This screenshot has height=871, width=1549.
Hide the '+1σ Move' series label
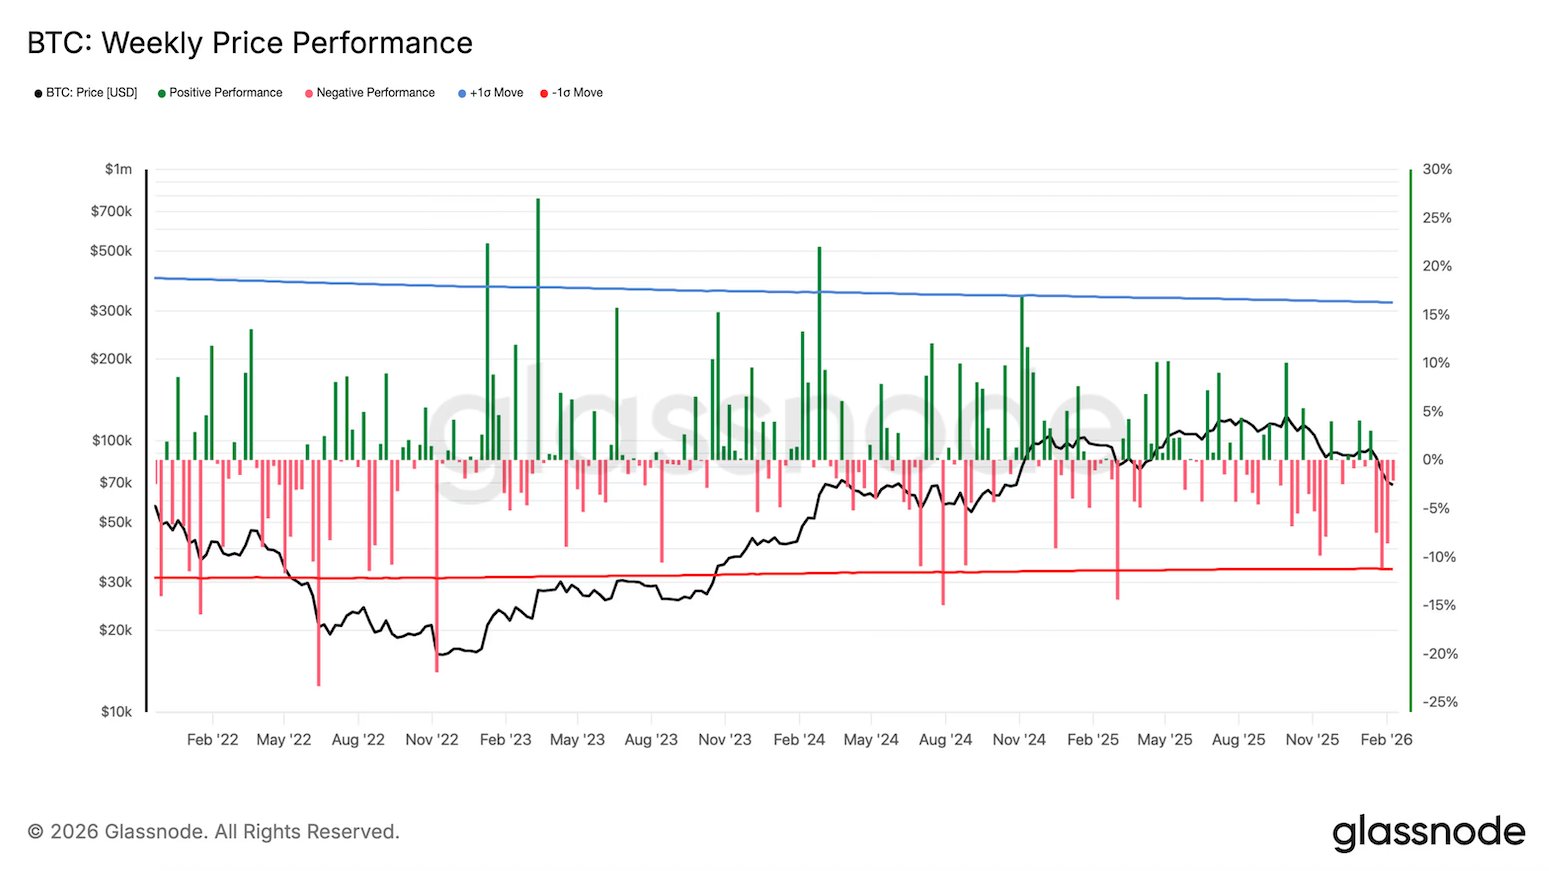pyautogui.click(x=496, y=93)
